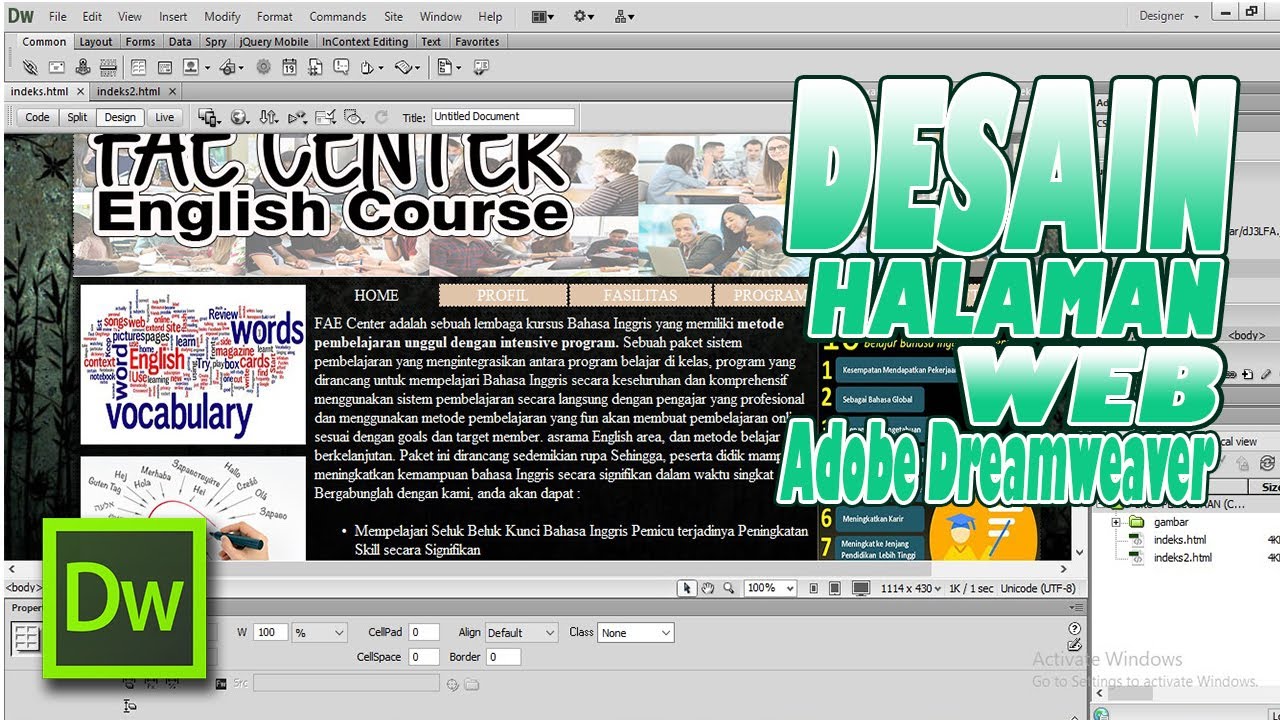Open the Site menu
1280x720 pixels.
click(394, 16)
